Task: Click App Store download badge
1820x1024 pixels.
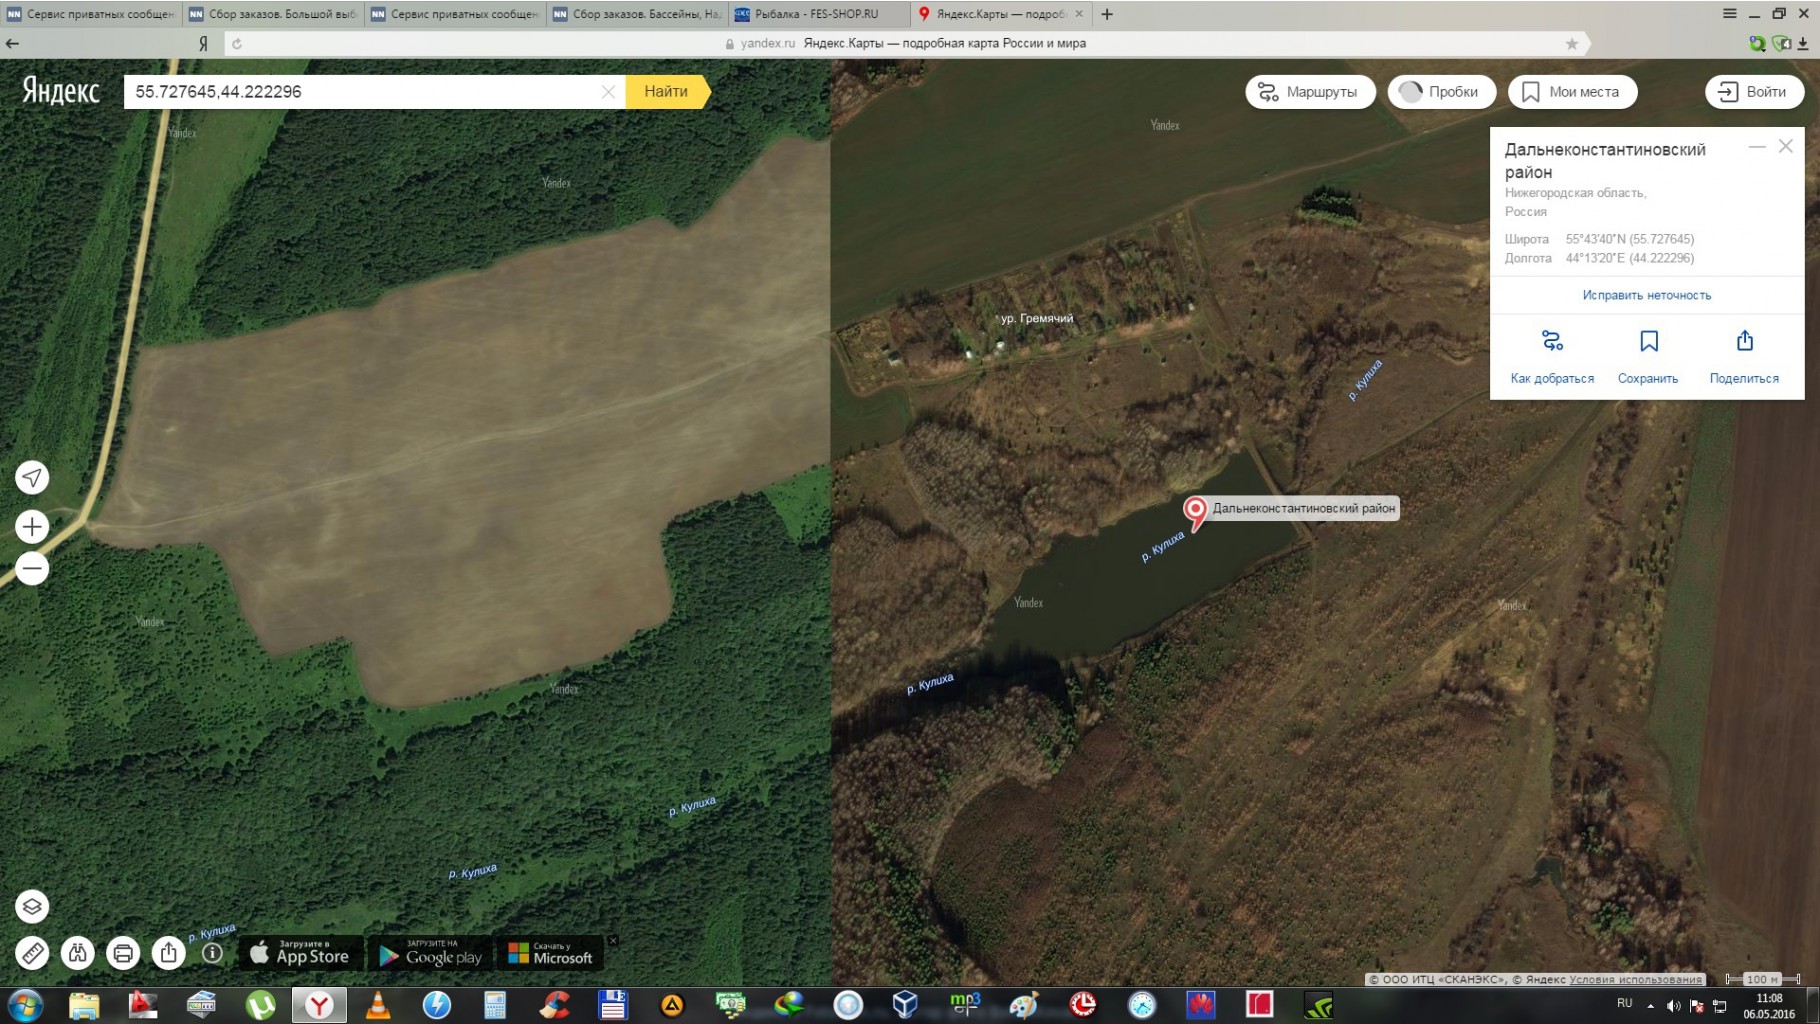Action: 300,953
